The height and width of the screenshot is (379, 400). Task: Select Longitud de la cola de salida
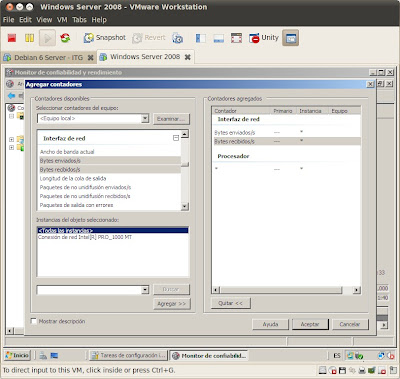pos(73,178)
